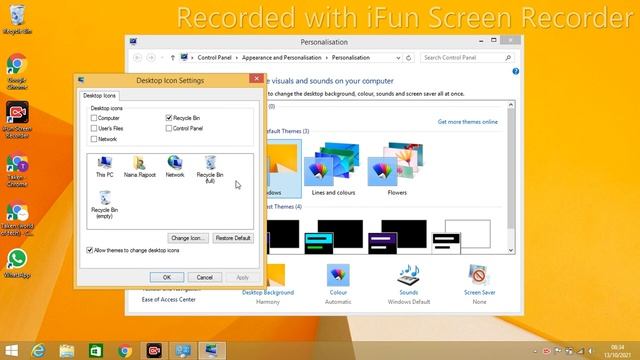The width and height of the screenshot is (640, 360).
Task: Select the Flowers theme
Action: pyautogui.click(x=397, y=169)
